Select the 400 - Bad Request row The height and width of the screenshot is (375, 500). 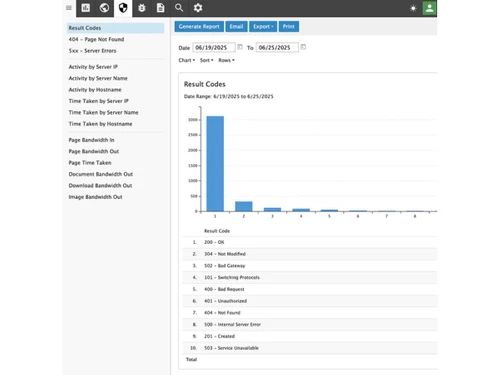coord(310,289)
